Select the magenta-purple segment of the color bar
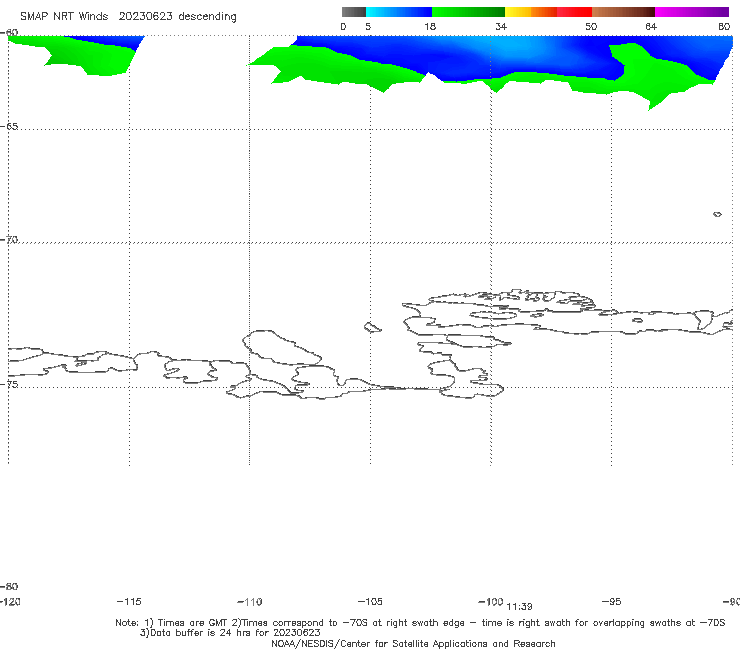The image size is (740, 650). (x=692, y=12)
